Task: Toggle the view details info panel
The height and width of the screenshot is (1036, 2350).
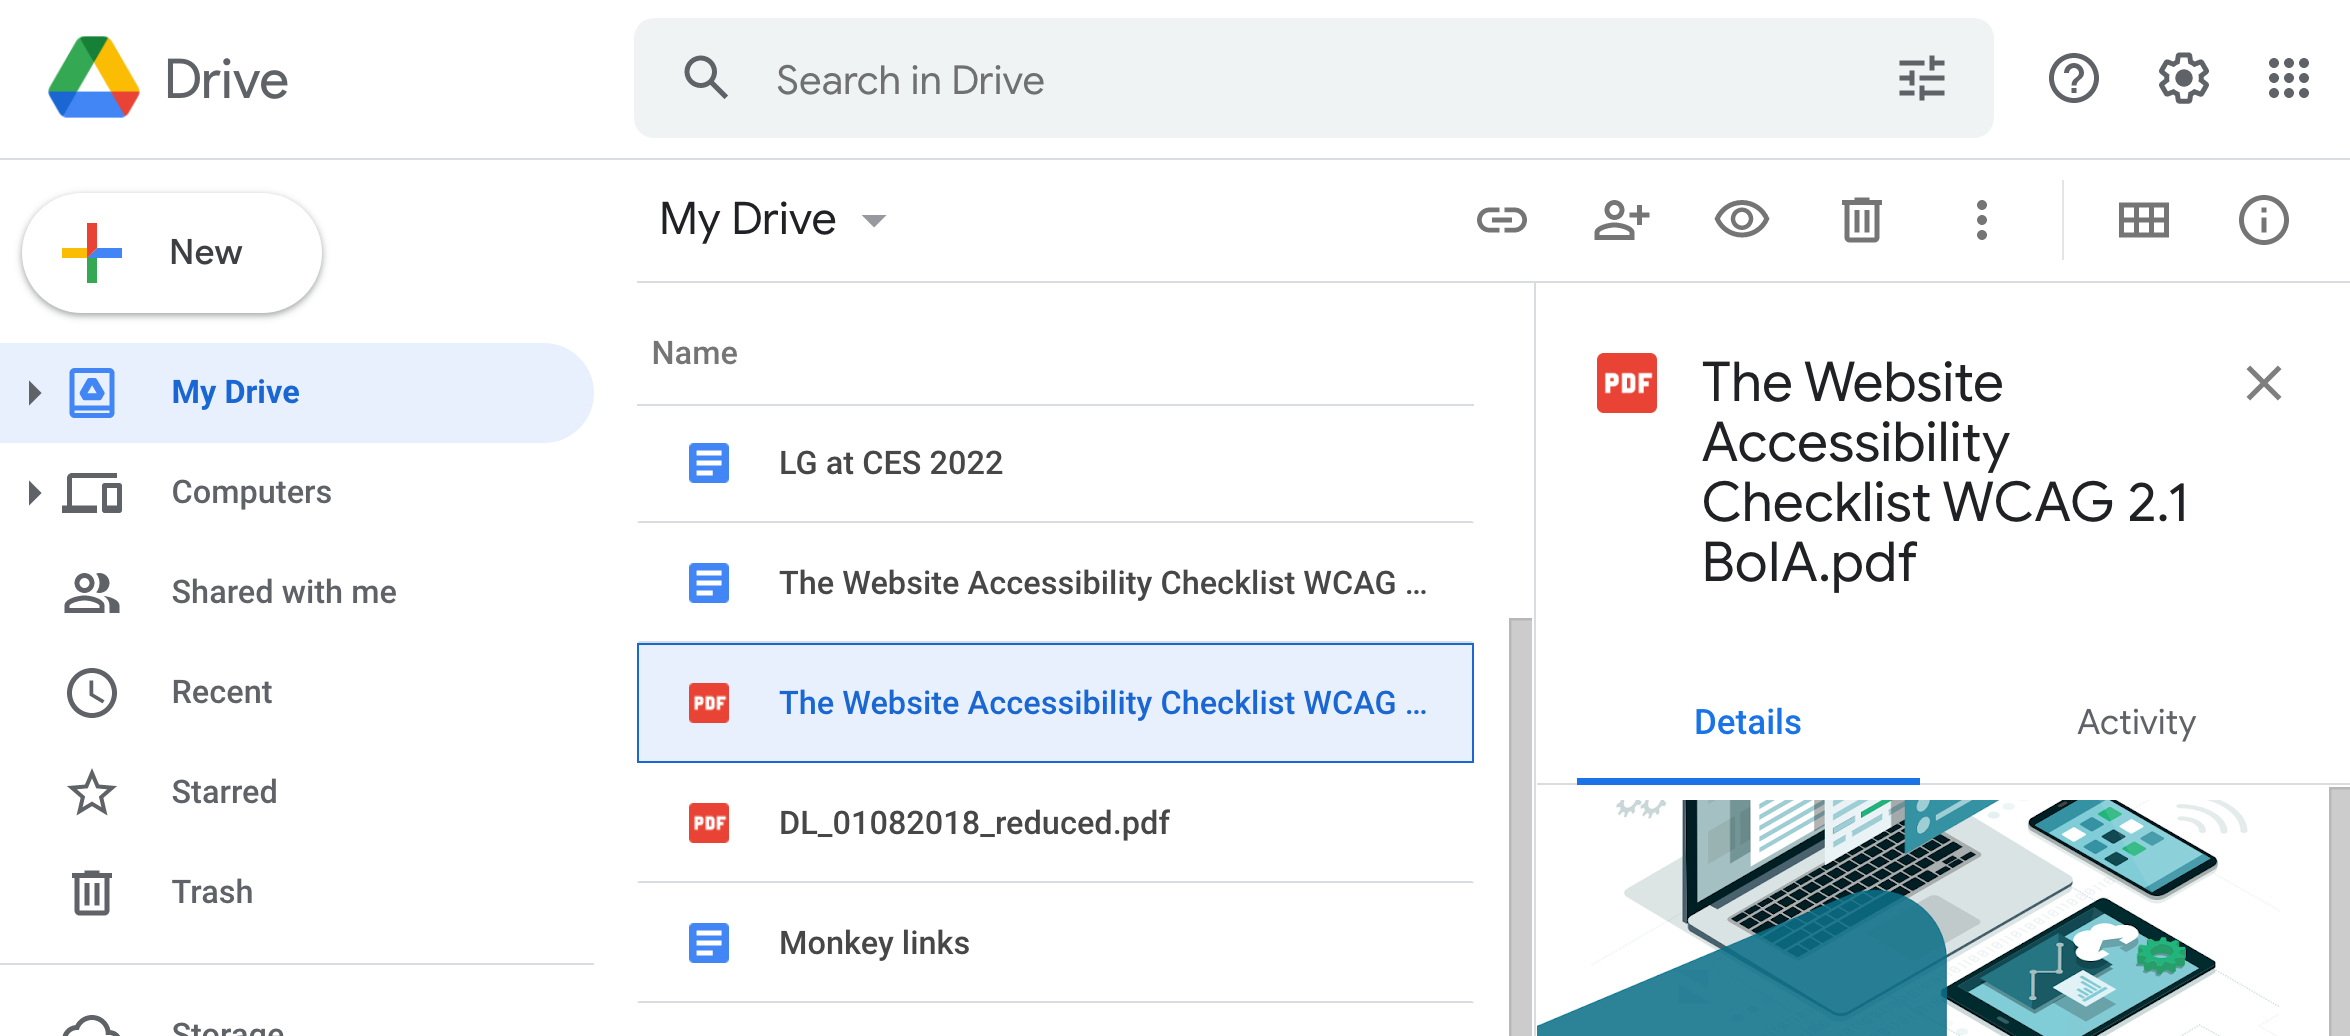Action: 2263,220
